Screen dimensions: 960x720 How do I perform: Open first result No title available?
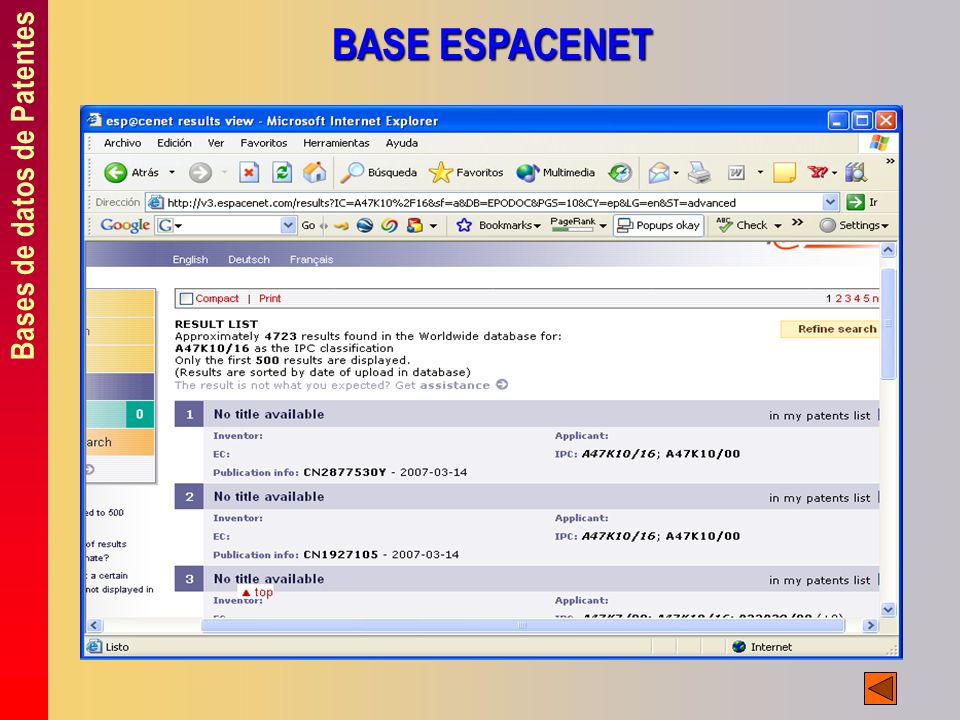[269, 414]
